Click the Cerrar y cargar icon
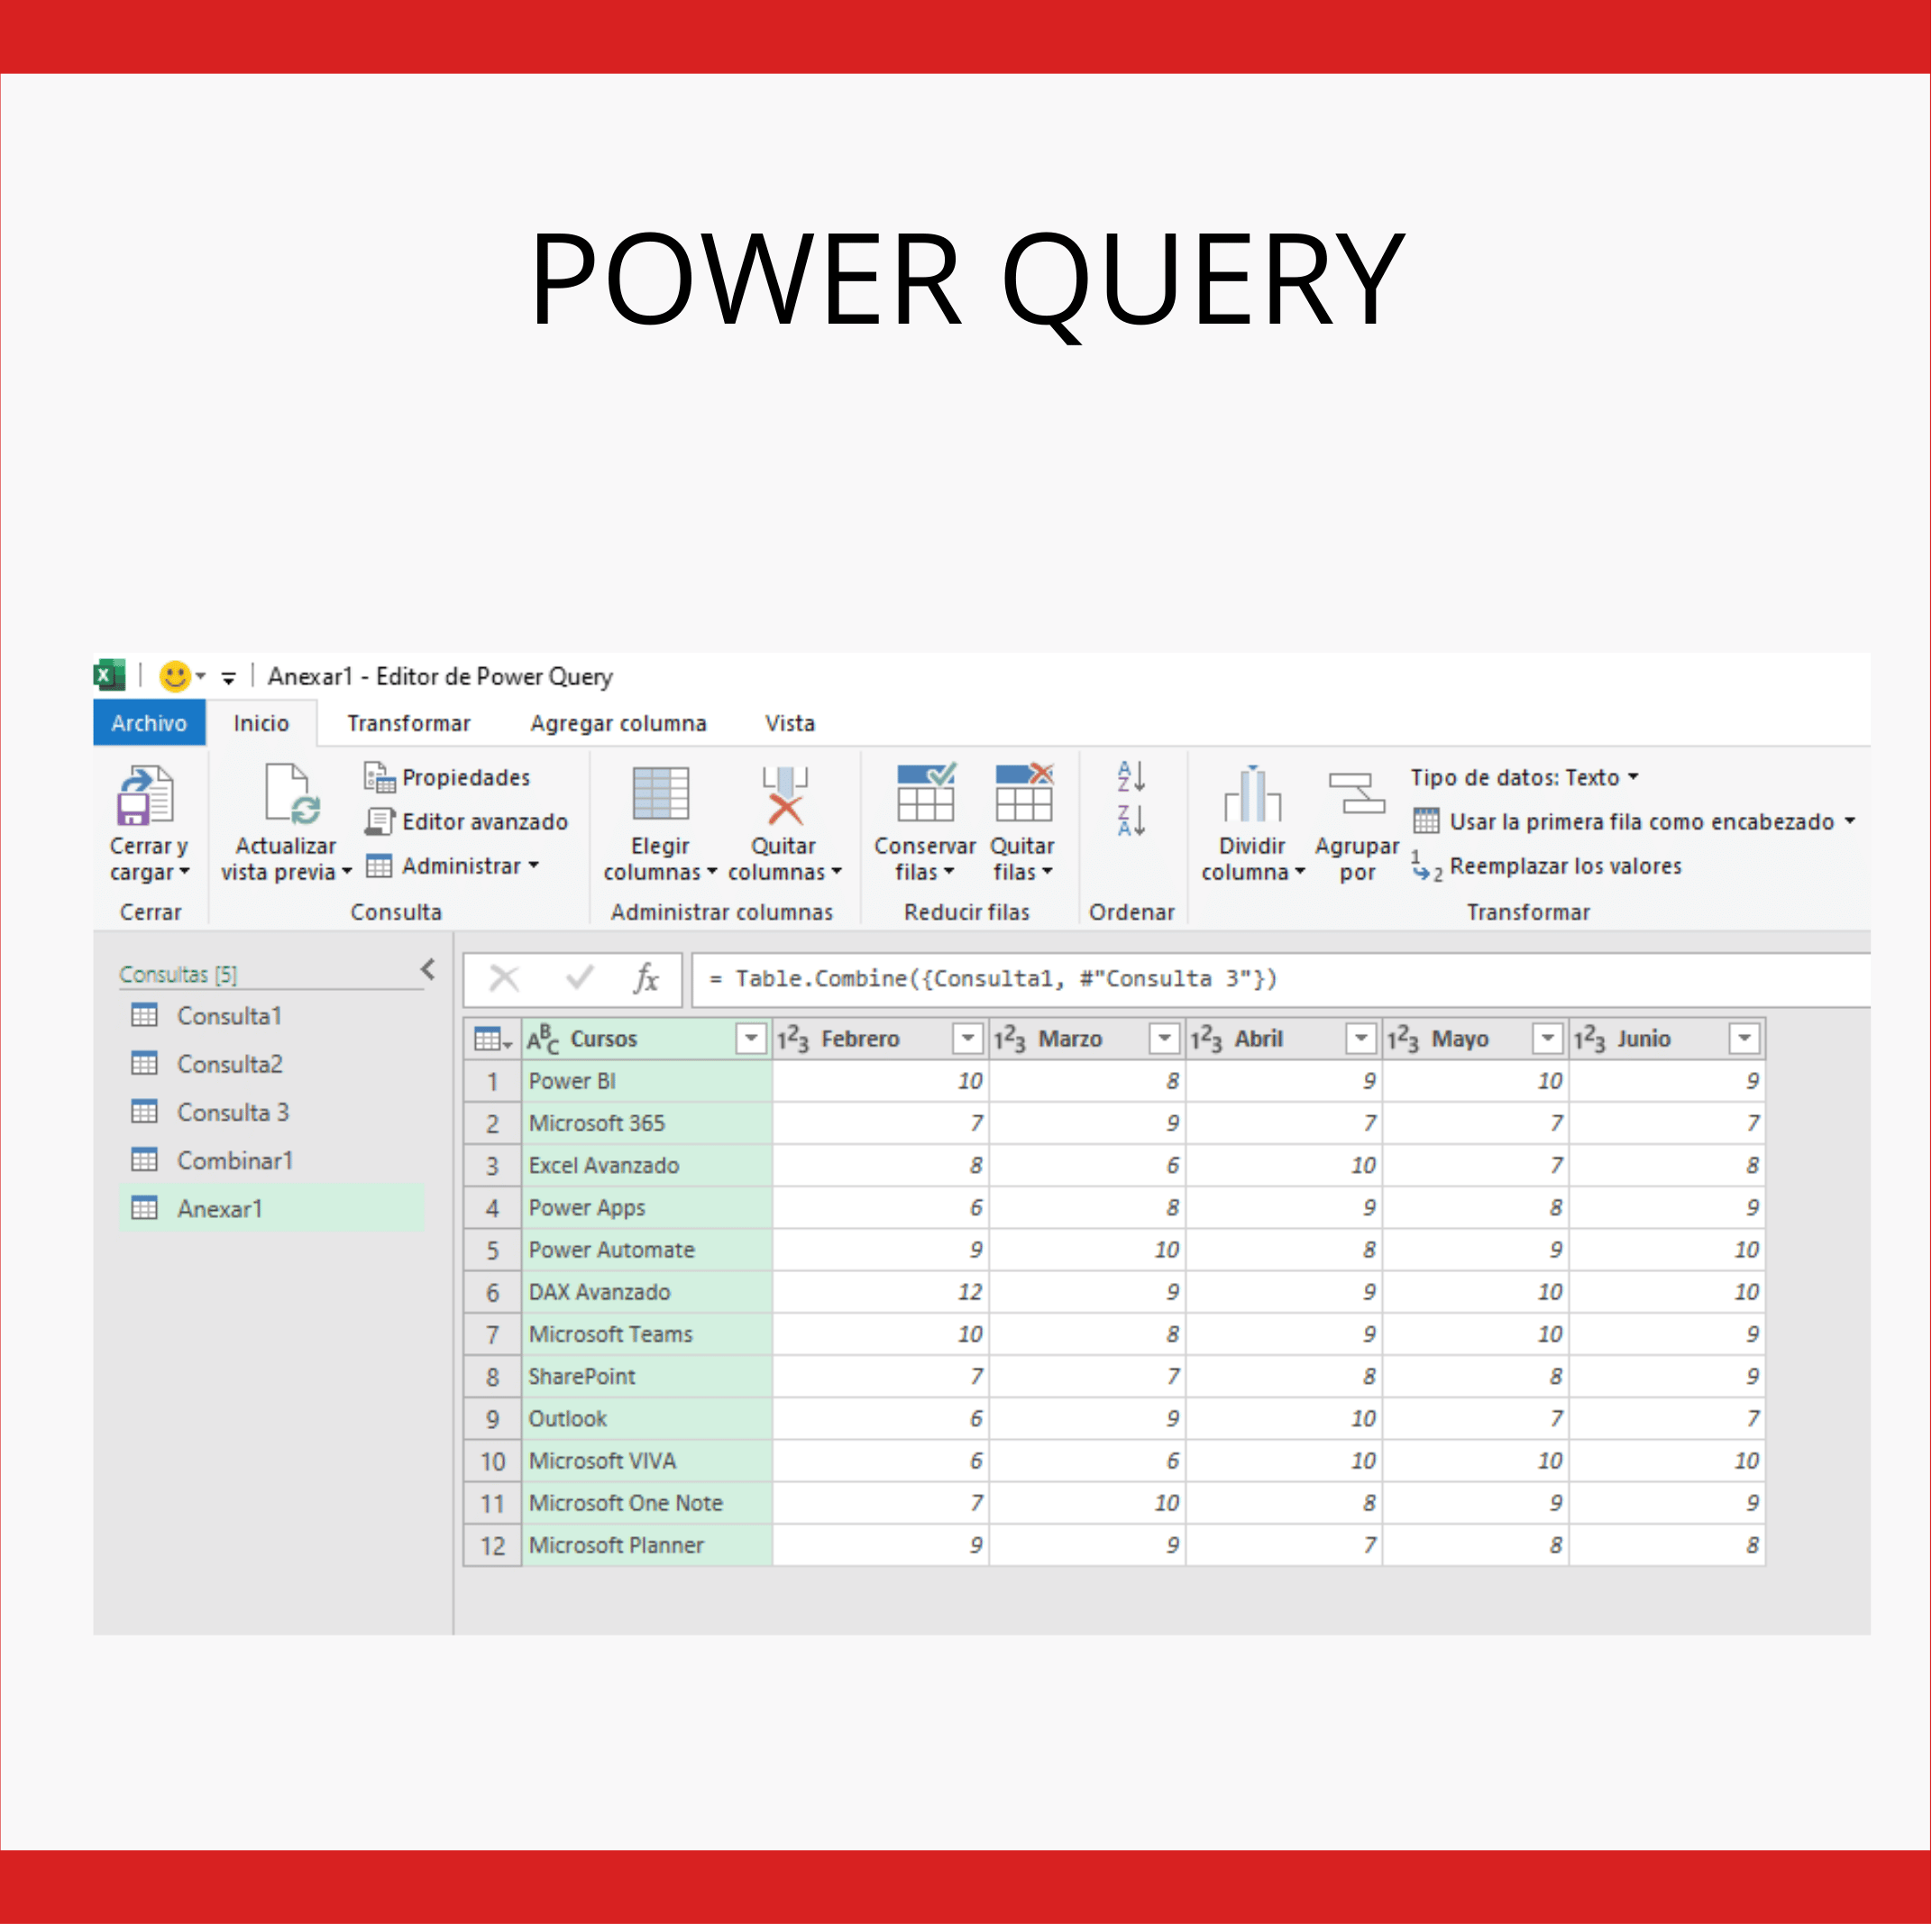The width and height of the screenshot is (1932, 1924). [146, 795]
